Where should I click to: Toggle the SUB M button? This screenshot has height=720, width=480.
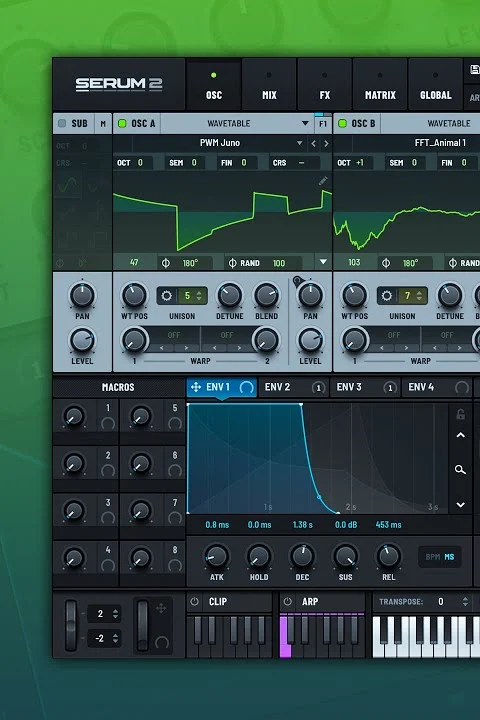click(103, 124)
